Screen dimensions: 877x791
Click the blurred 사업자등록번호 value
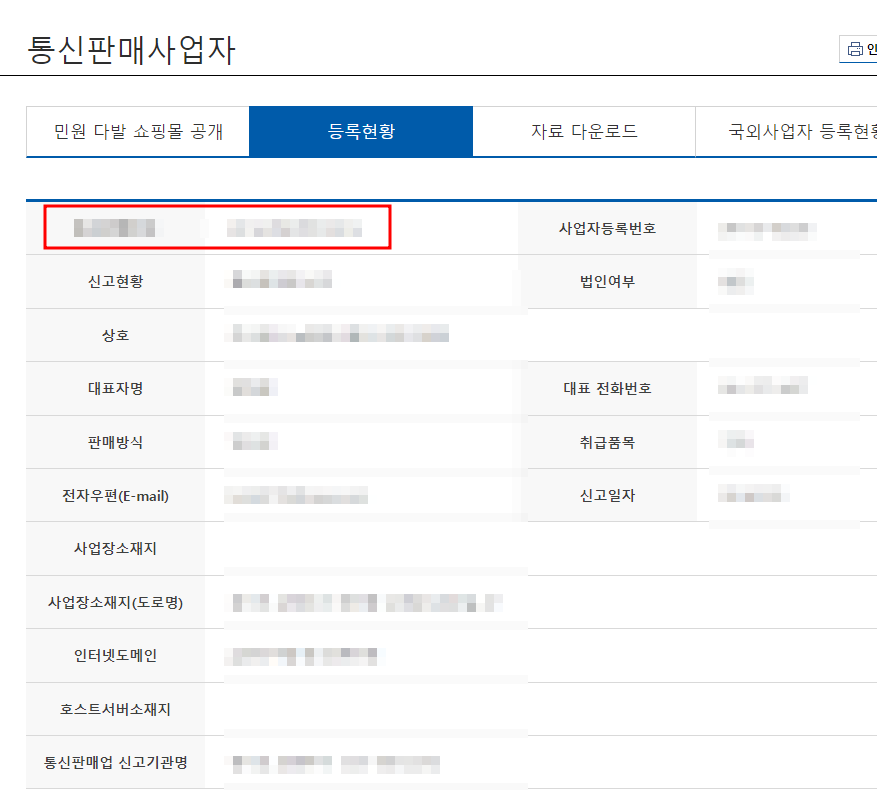tap(767, 230)
